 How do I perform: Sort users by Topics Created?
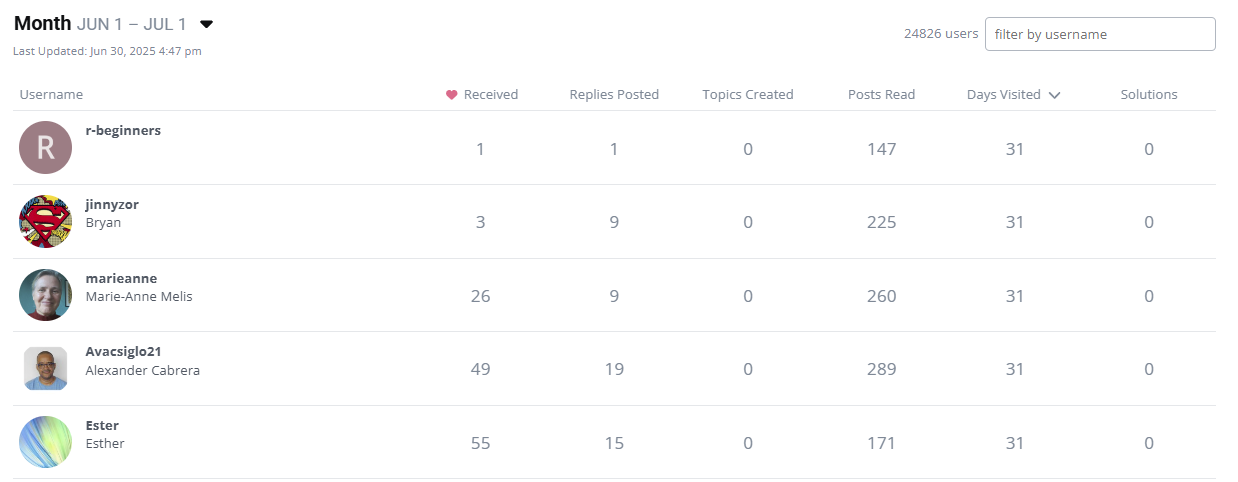coord(748,95)
